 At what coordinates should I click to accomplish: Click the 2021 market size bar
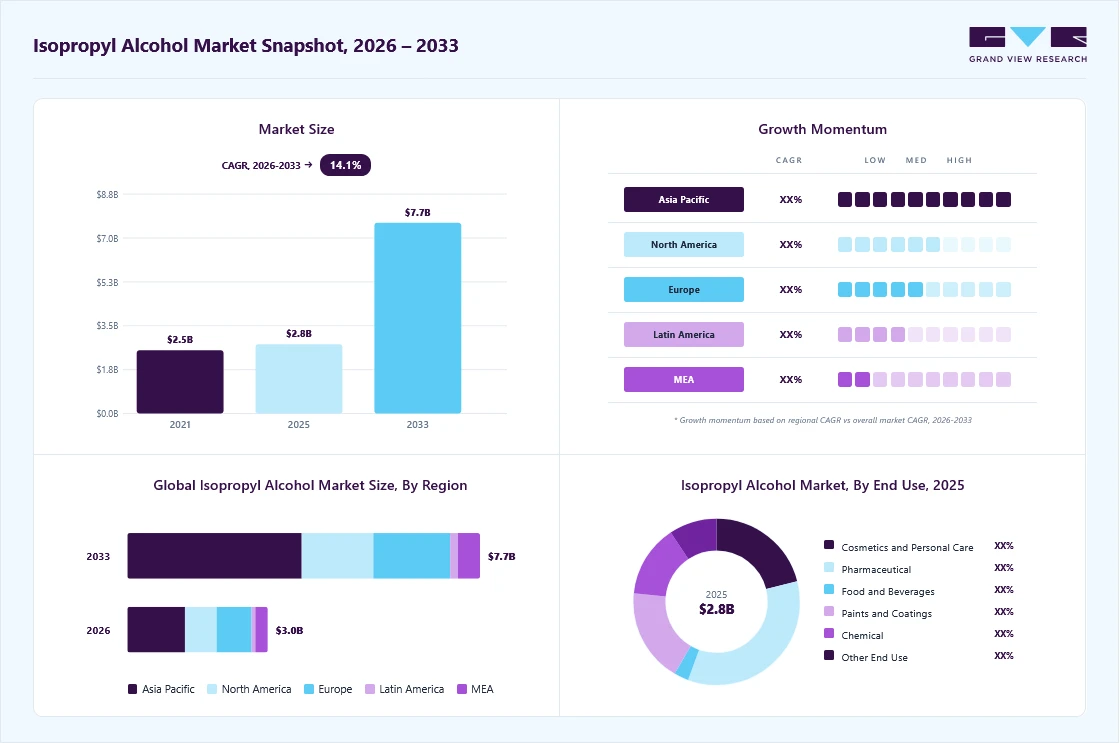(180, 382)
